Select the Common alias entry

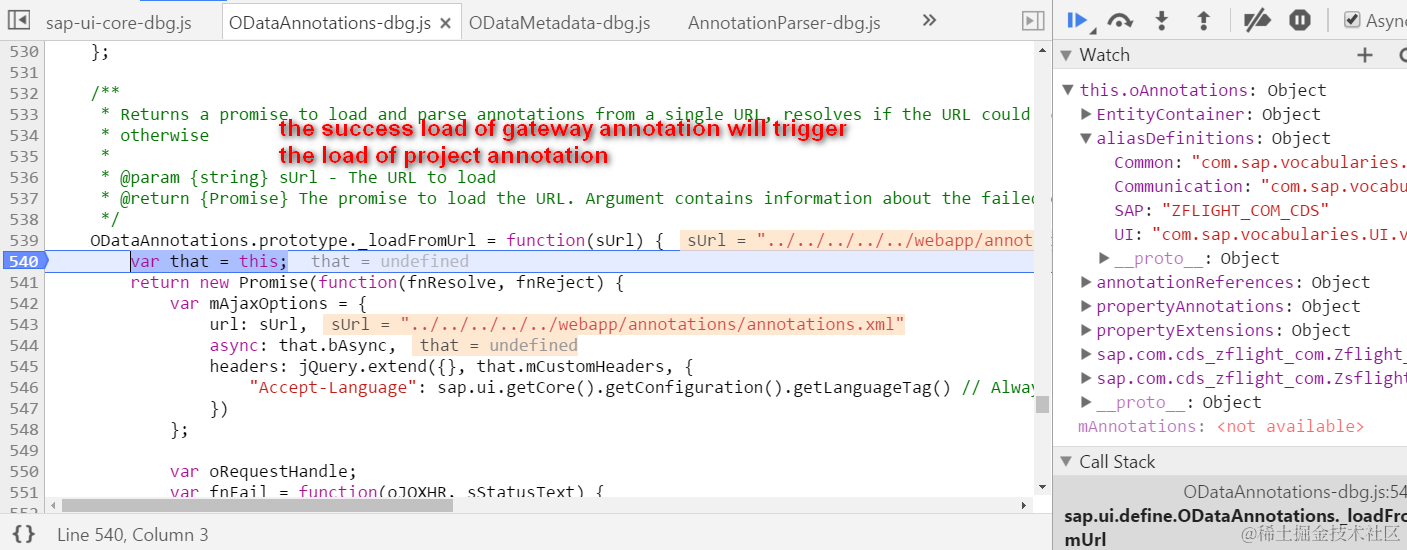pyautogui.click(x=1260, y=162)
